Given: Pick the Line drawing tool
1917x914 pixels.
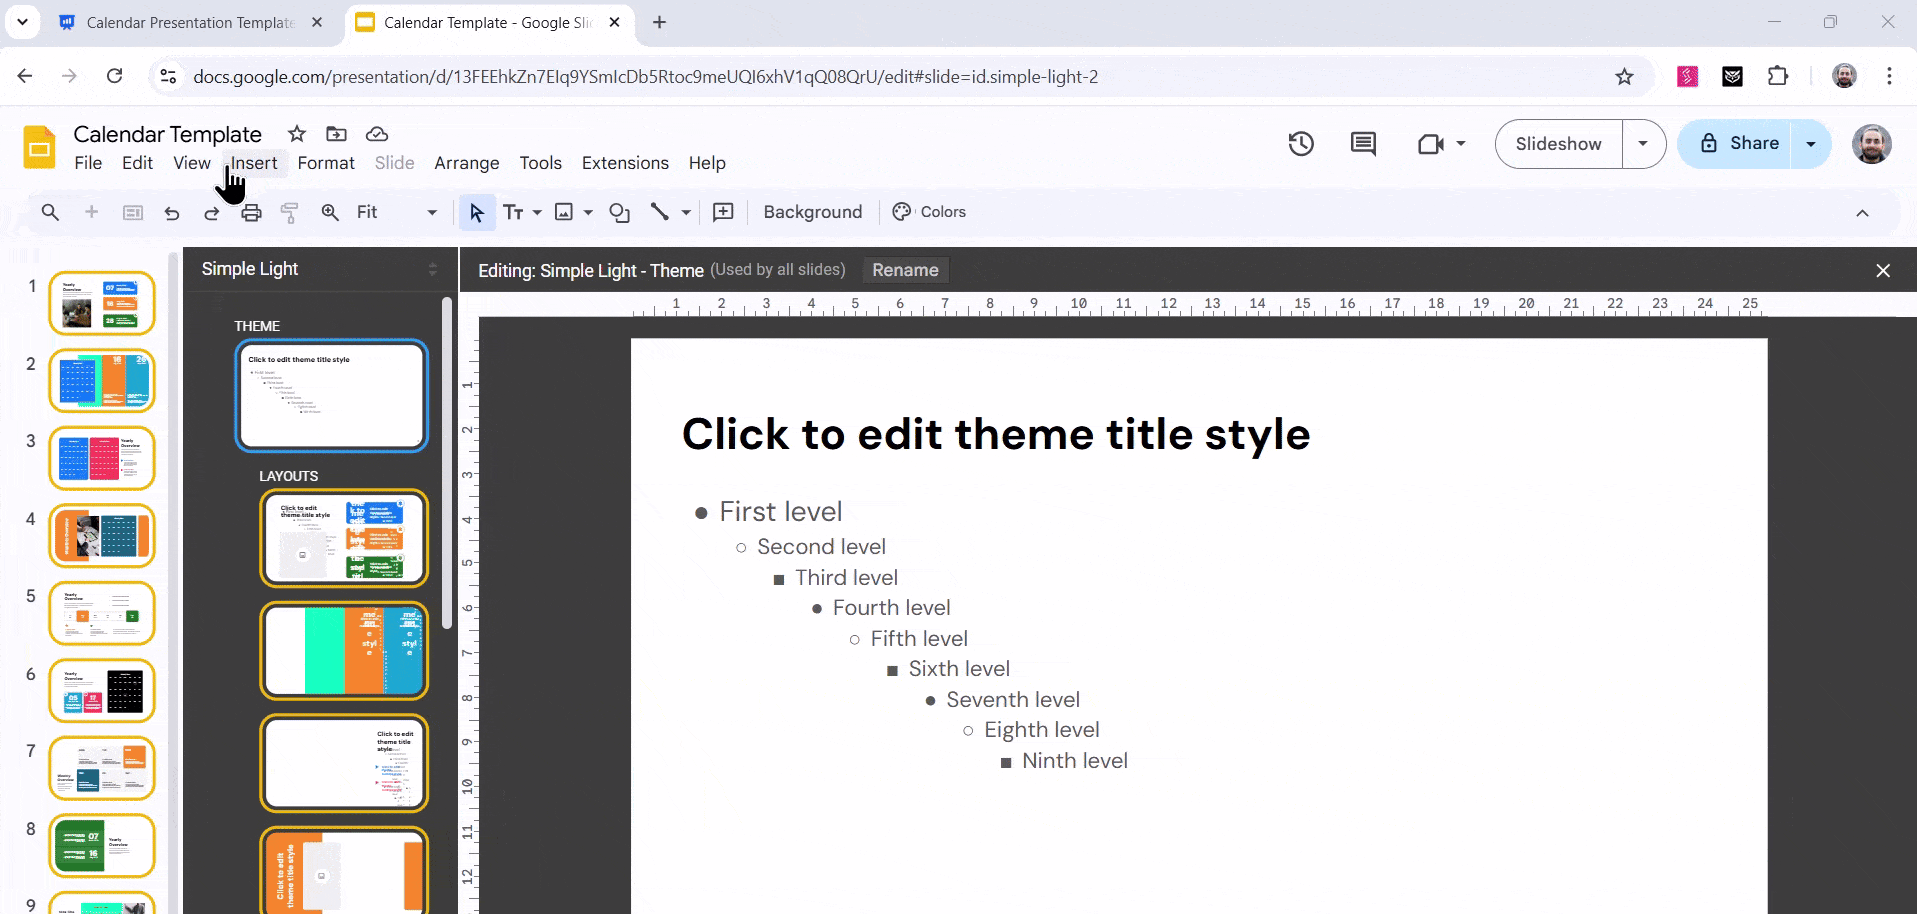Looking at the screenshot, I should [x=659, y=212].
